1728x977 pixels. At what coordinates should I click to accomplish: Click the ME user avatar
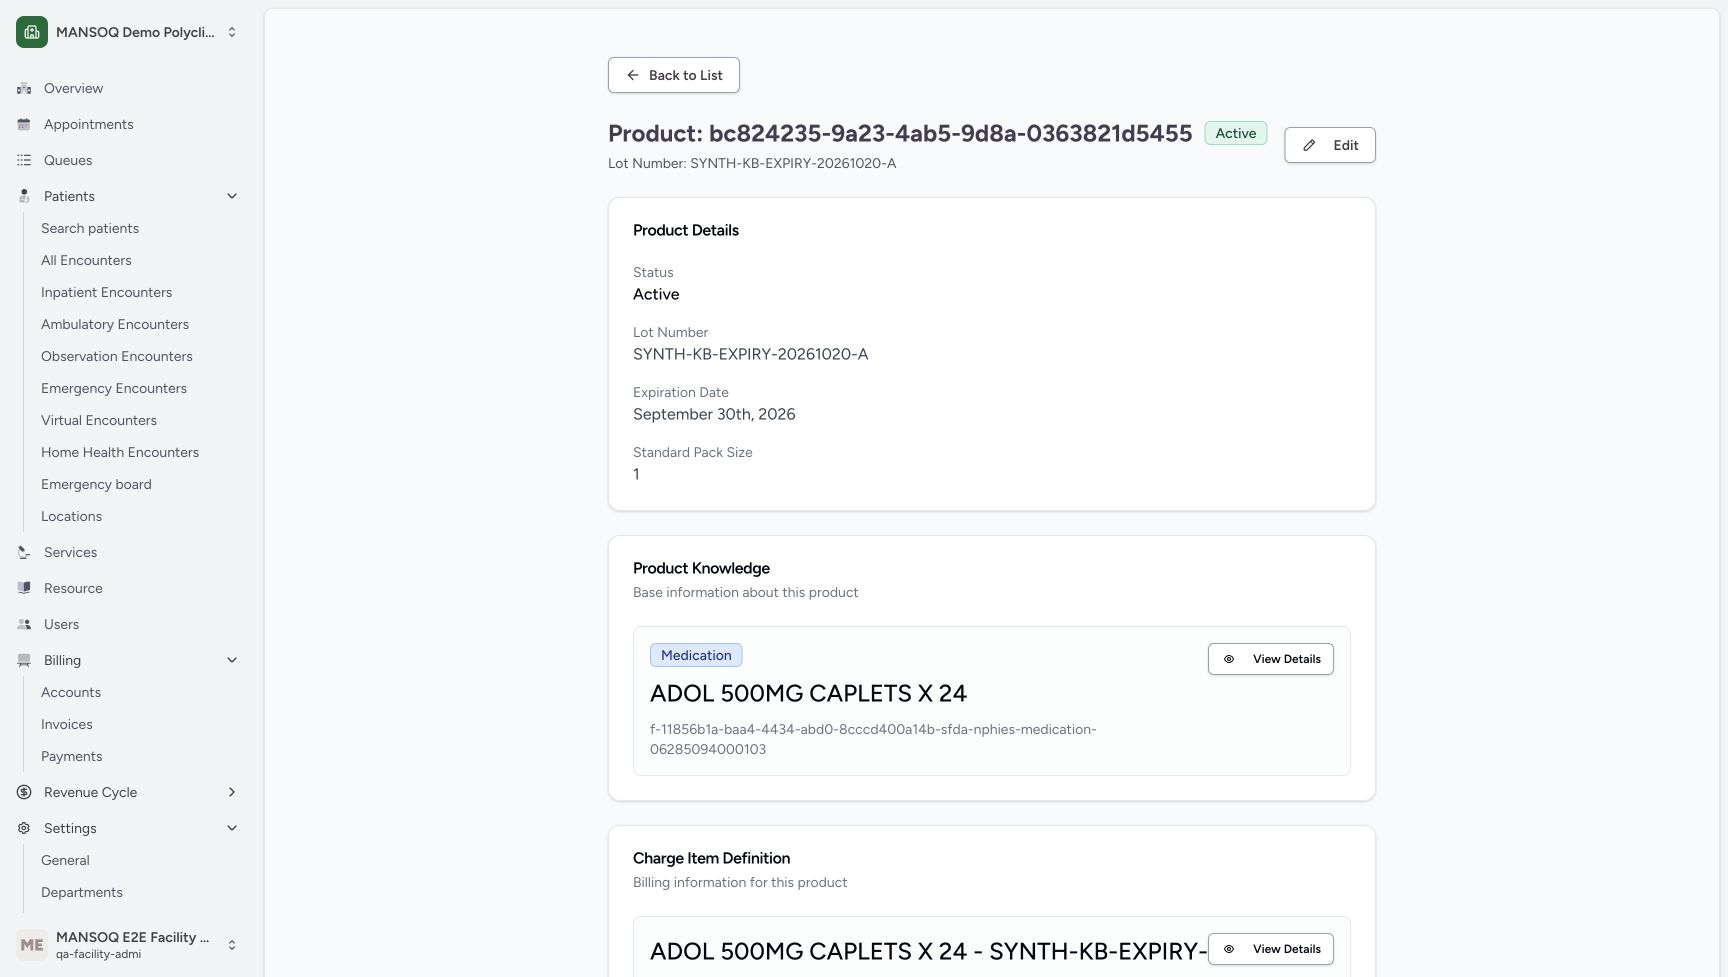pos(32,945)
